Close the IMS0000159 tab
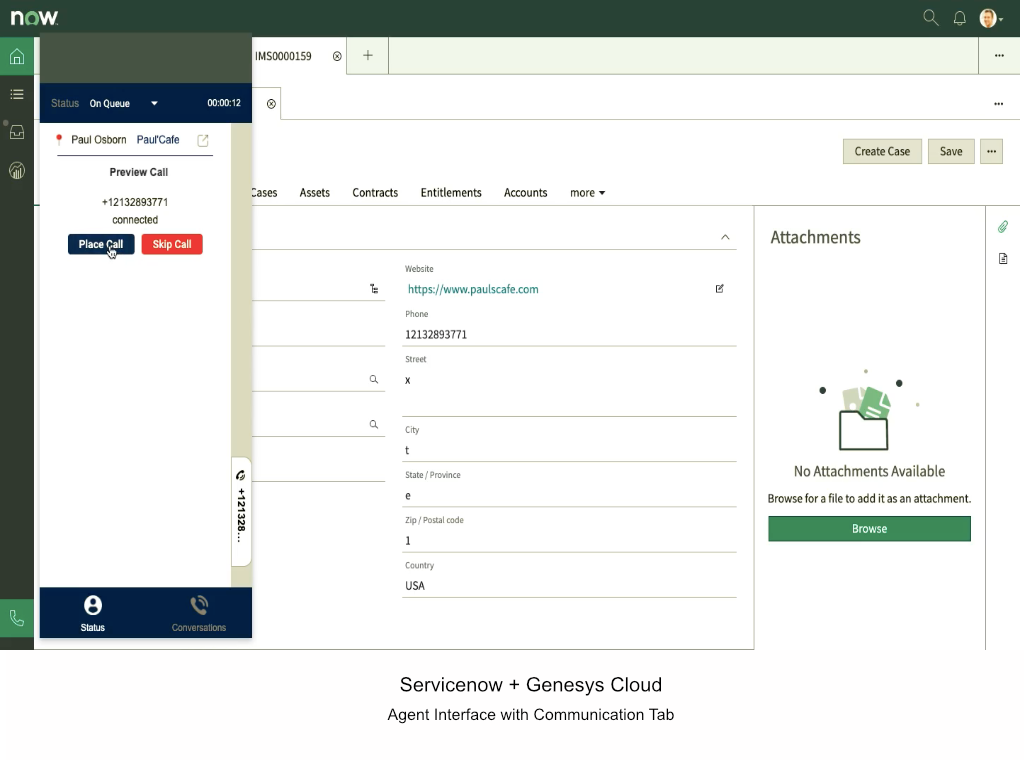Screen dimensions: 1024x768 click(337, 56)
